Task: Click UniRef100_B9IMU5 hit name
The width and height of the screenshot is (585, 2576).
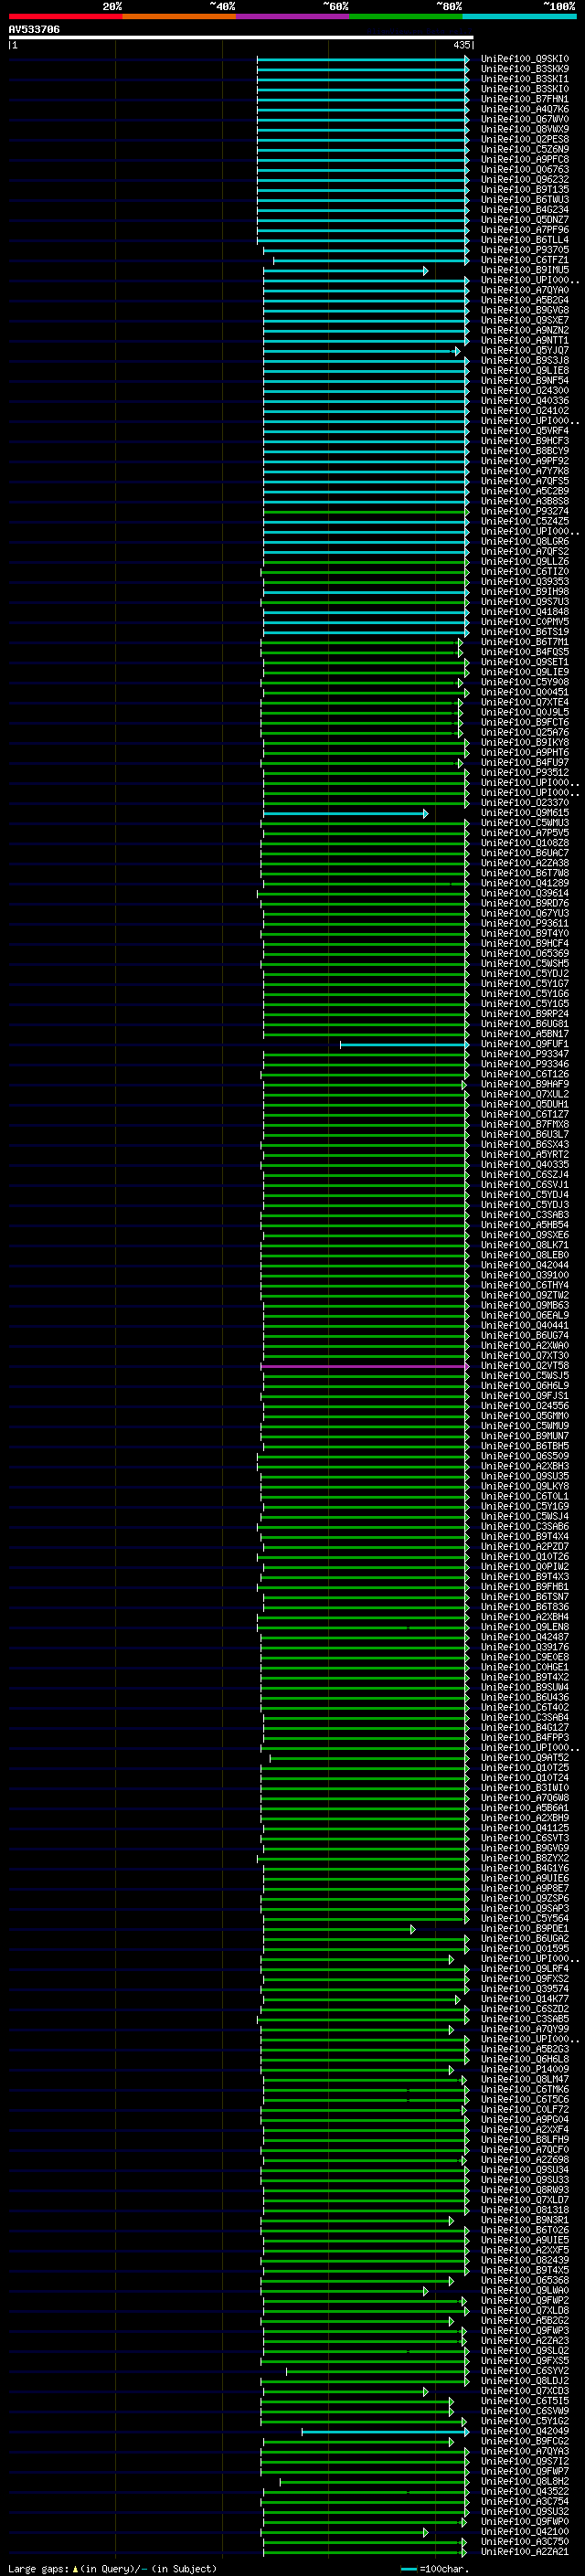Action: [524, 270]
